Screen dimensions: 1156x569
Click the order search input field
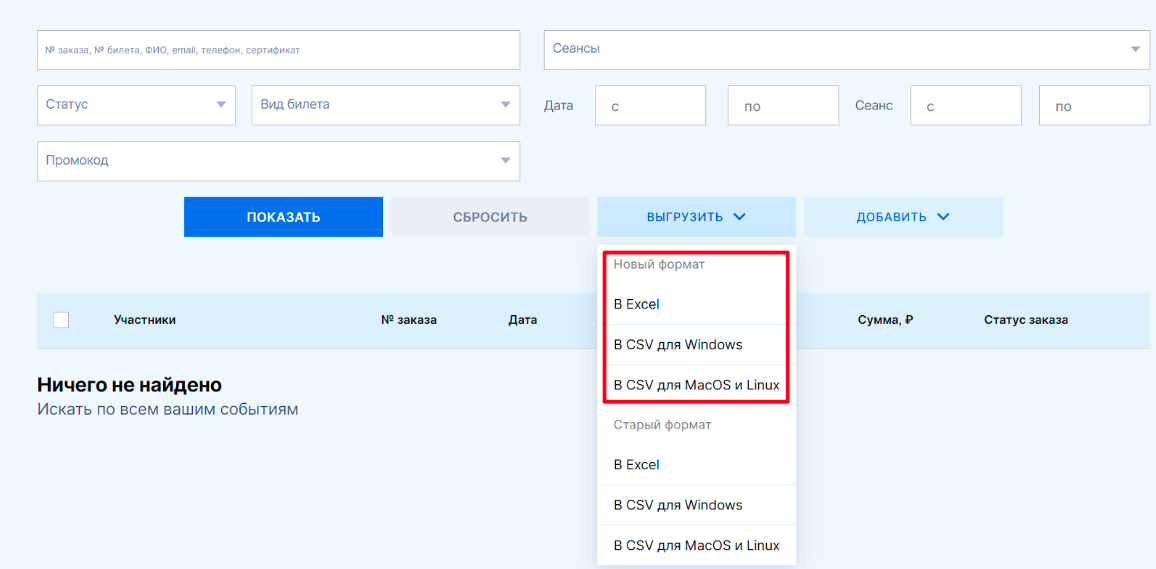[x=278, y=50]
